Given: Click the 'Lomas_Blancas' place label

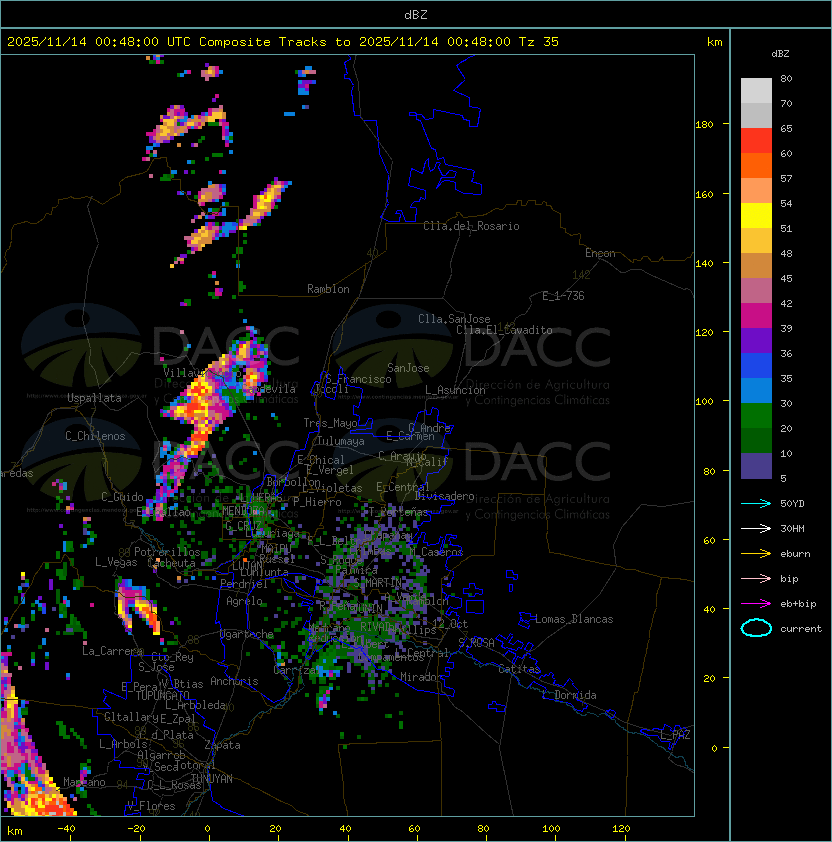Looking at the screenshot, I should [x=574, y=620].
